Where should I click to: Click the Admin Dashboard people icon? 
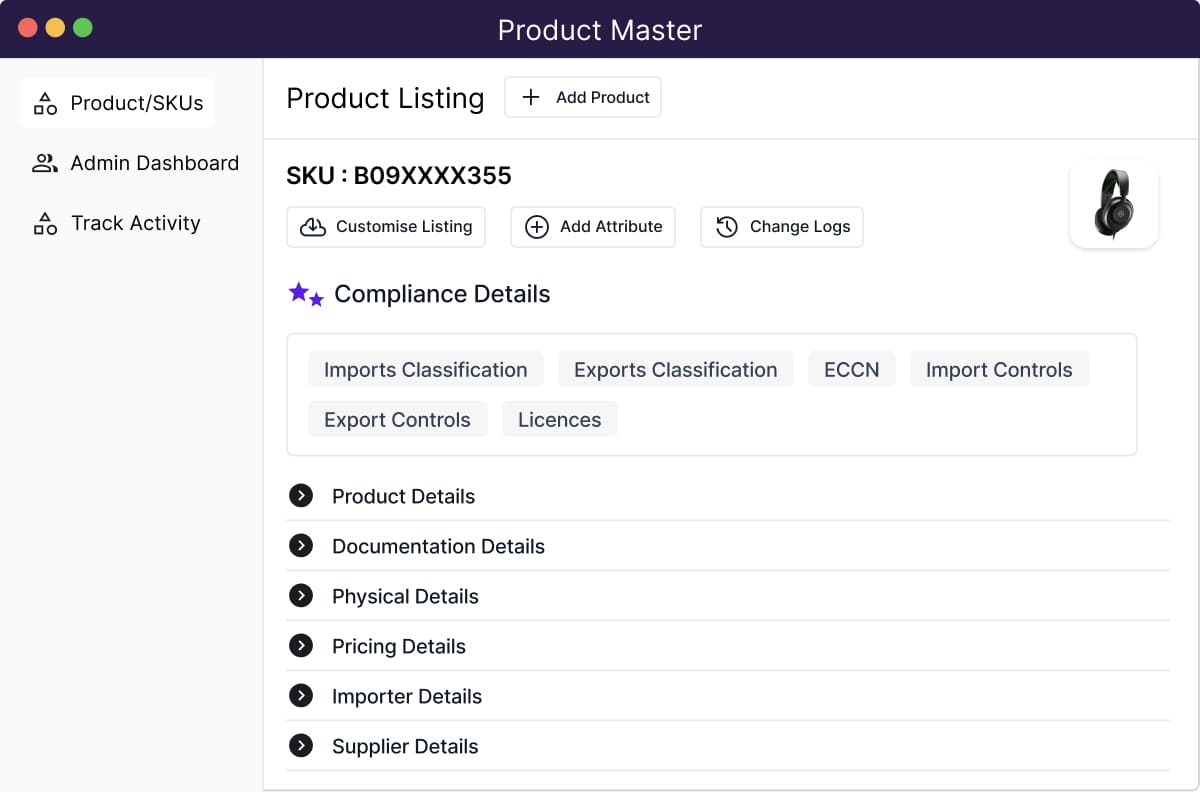[45, 163]
